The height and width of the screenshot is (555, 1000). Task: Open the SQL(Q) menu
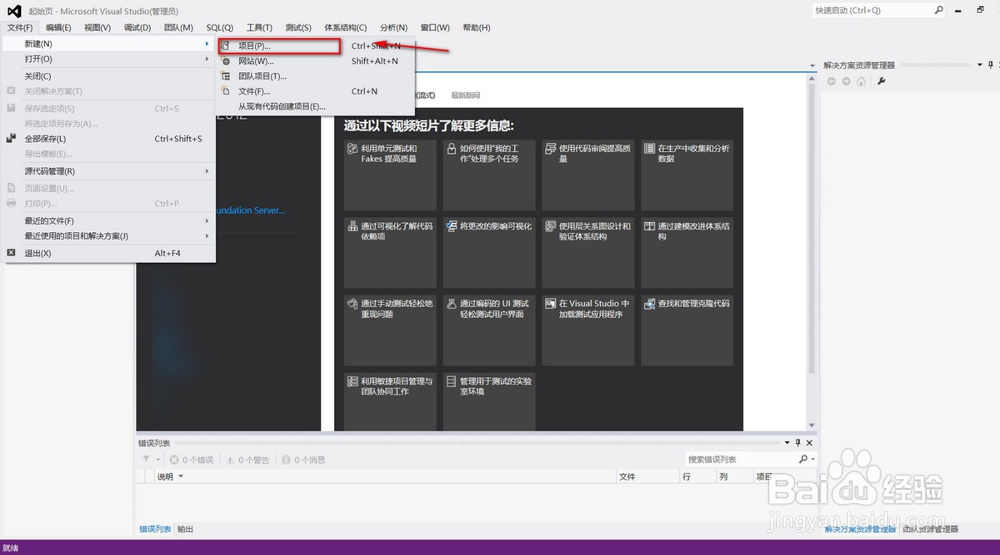click(x=219, y=27)
